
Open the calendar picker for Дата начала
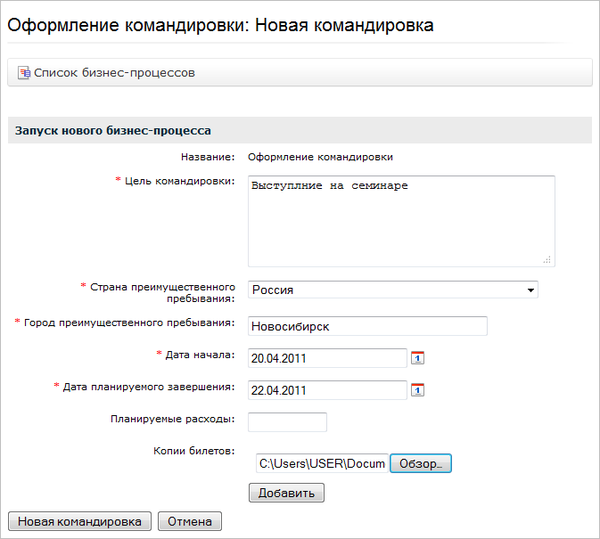coord(418,358)
